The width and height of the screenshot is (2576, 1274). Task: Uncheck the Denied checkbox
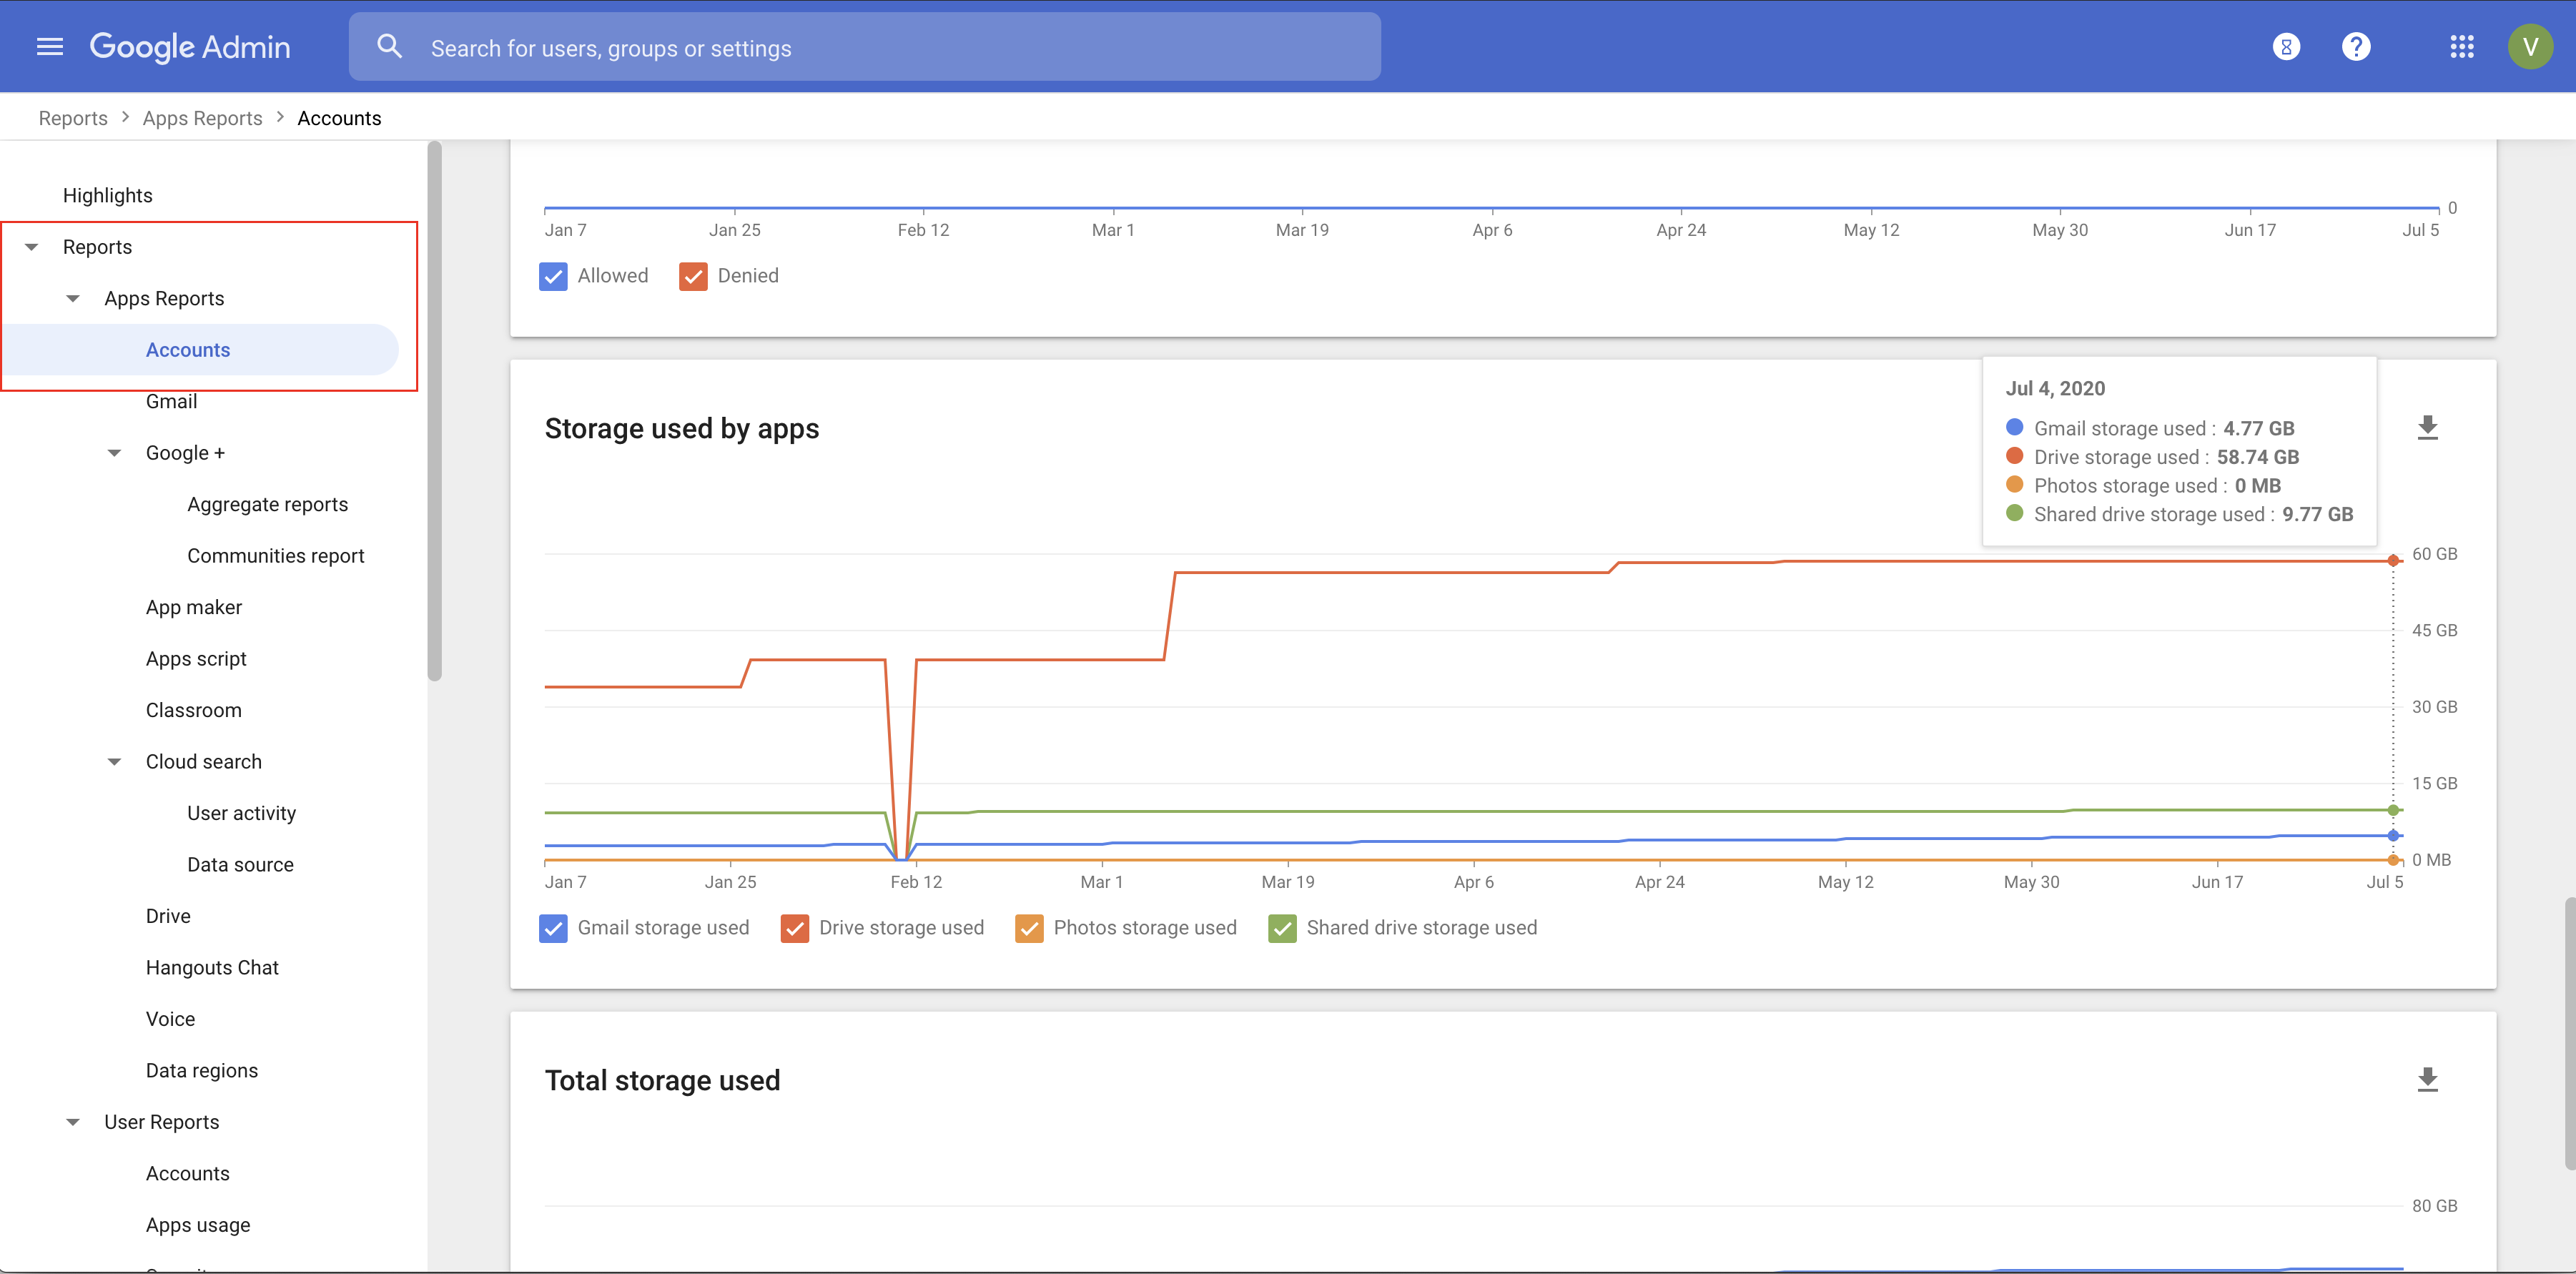click(x=693, y=276)
